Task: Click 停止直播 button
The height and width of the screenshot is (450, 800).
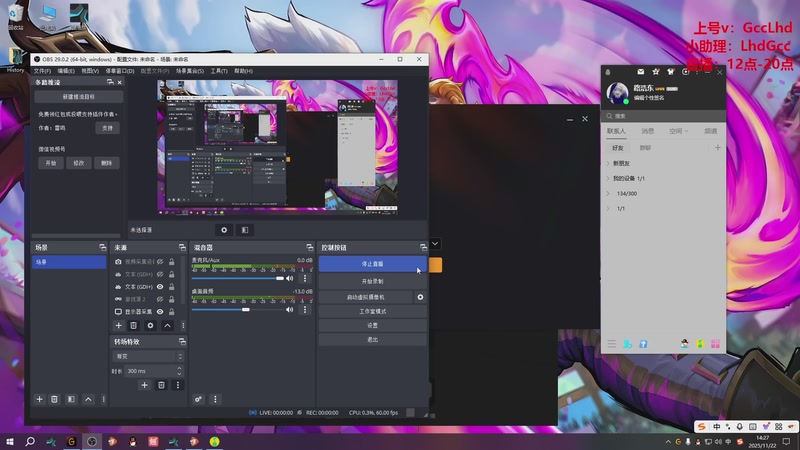Action: (x=372, y=264)
